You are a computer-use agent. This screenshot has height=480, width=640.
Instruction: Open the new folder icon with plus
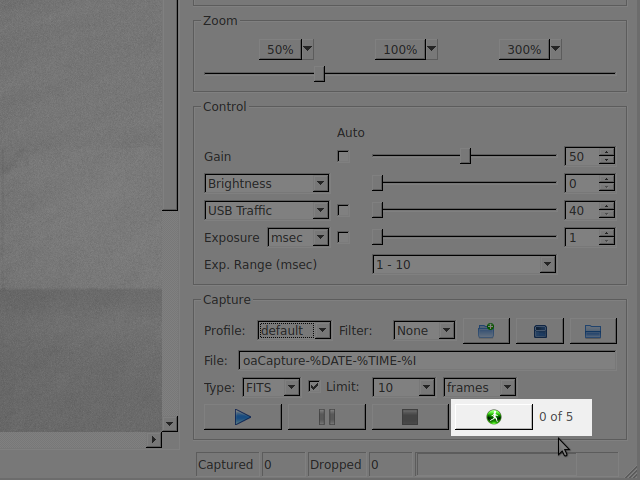486,331
